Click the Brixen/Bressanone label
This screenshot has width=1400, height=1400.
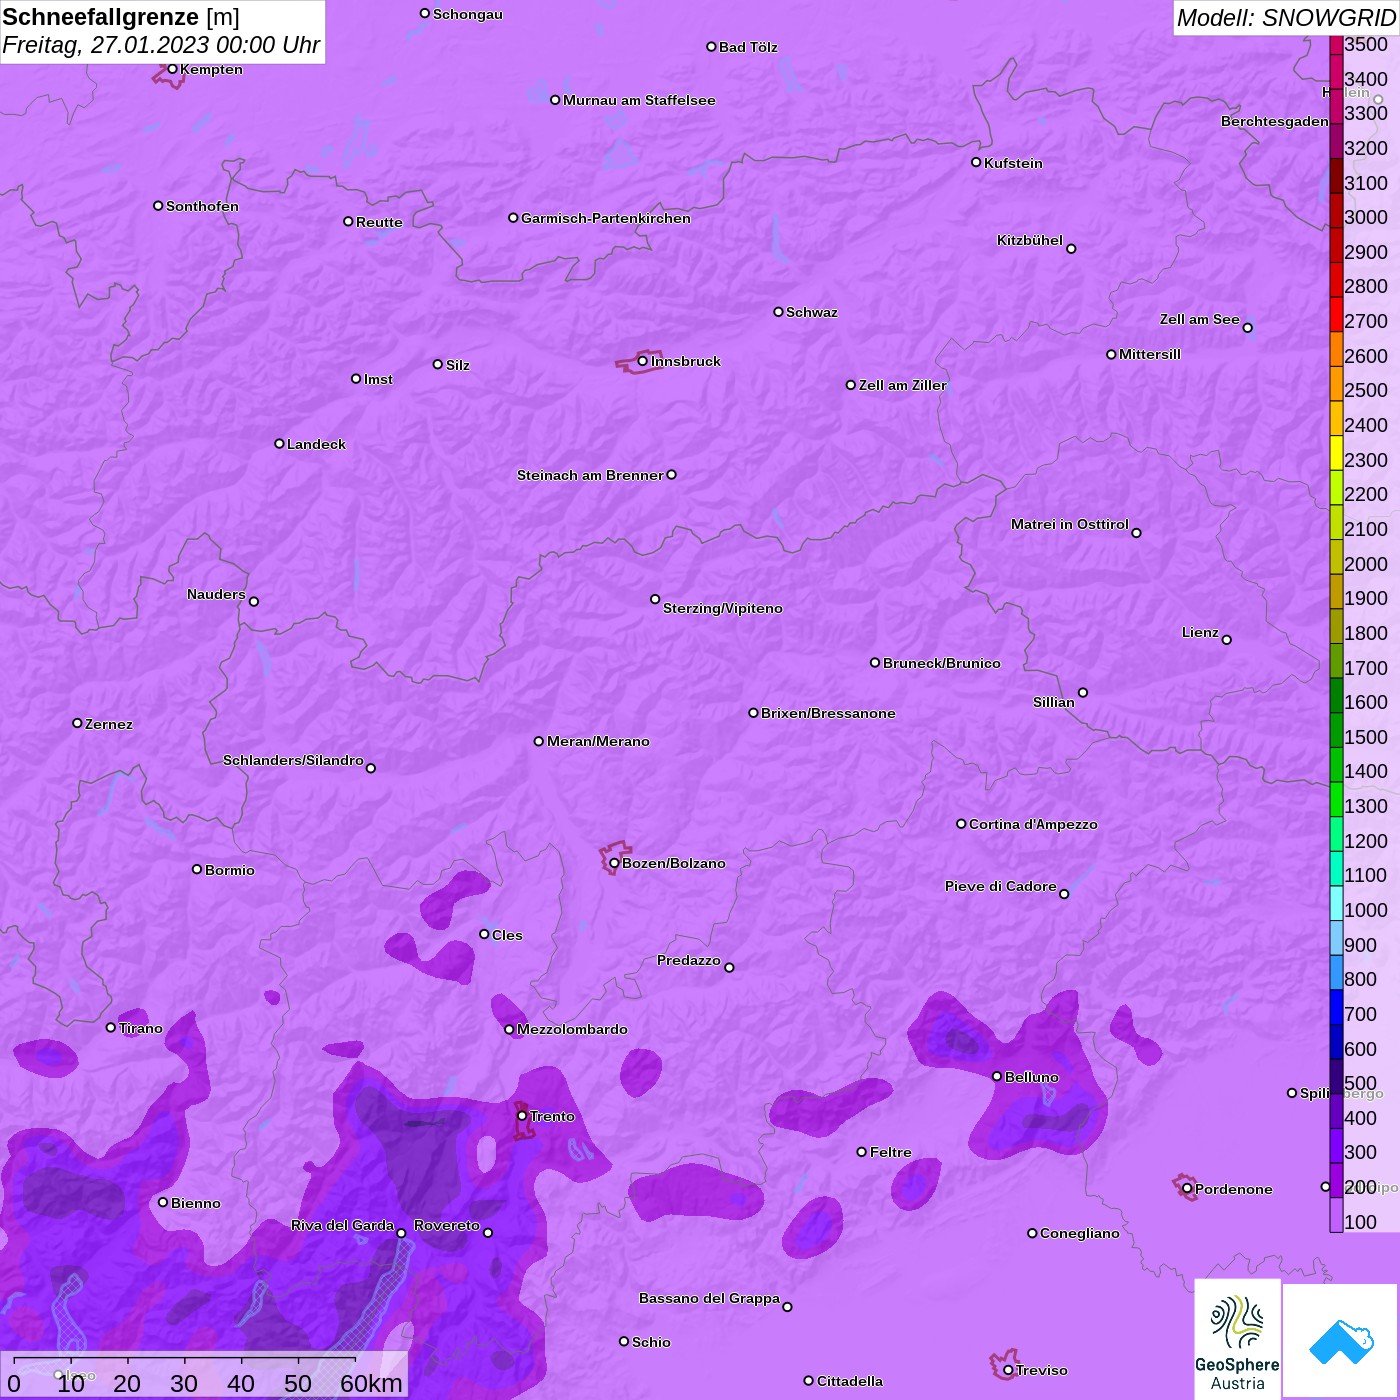(828, 713)
